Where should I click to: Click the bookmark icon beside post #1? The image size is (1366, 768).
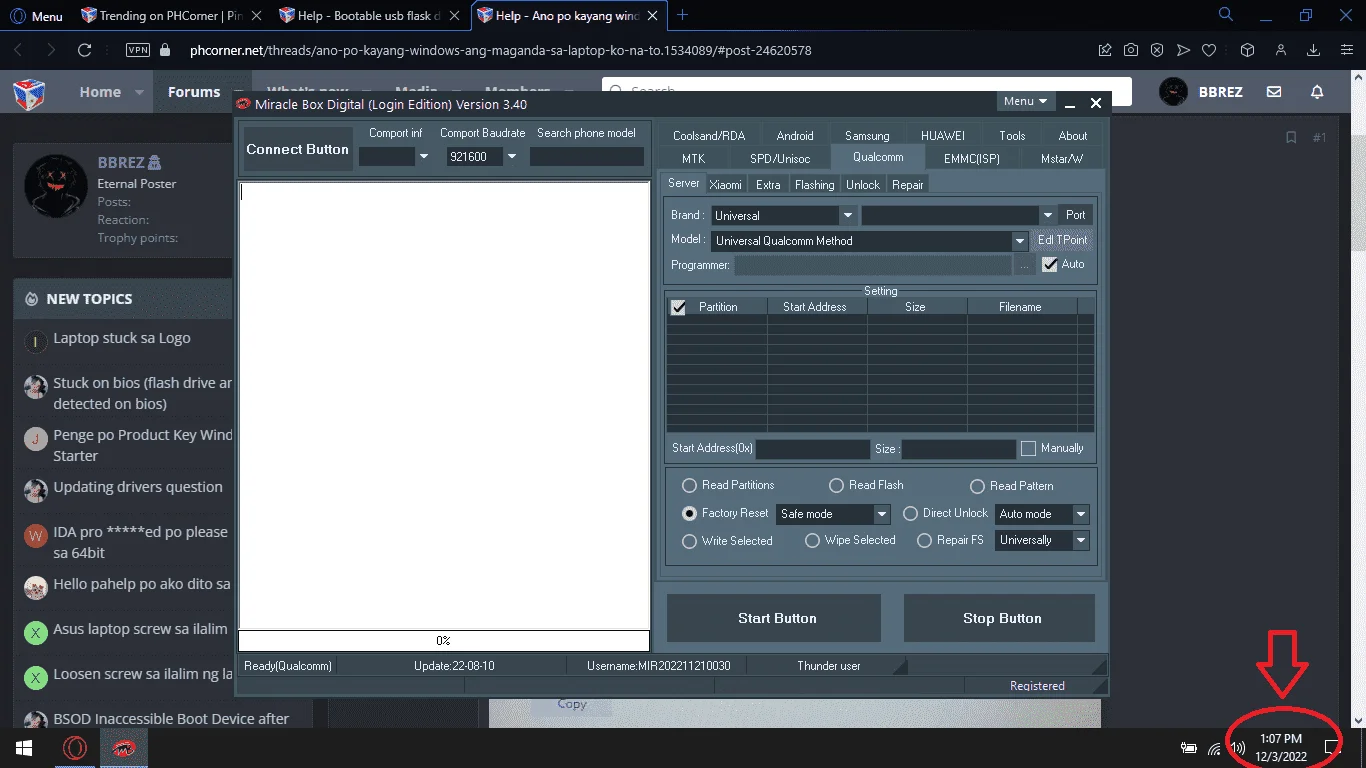point(1291,137)
